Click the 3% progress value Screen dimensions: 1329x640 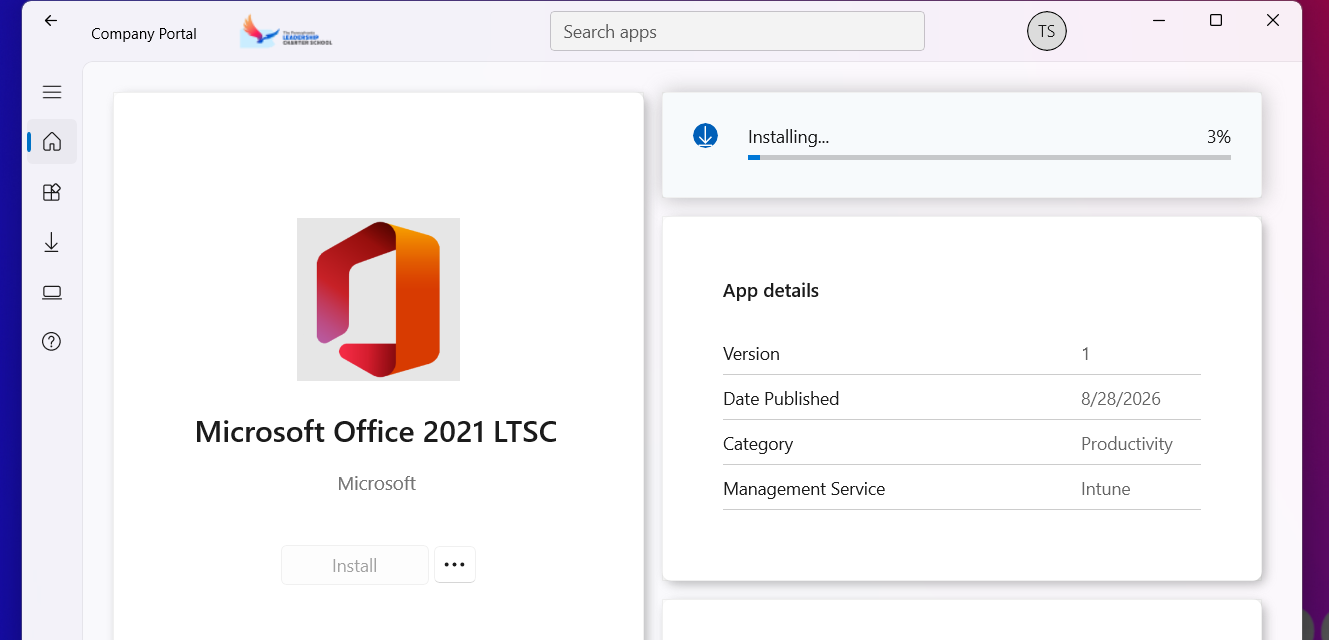[x=1218, y=137]
